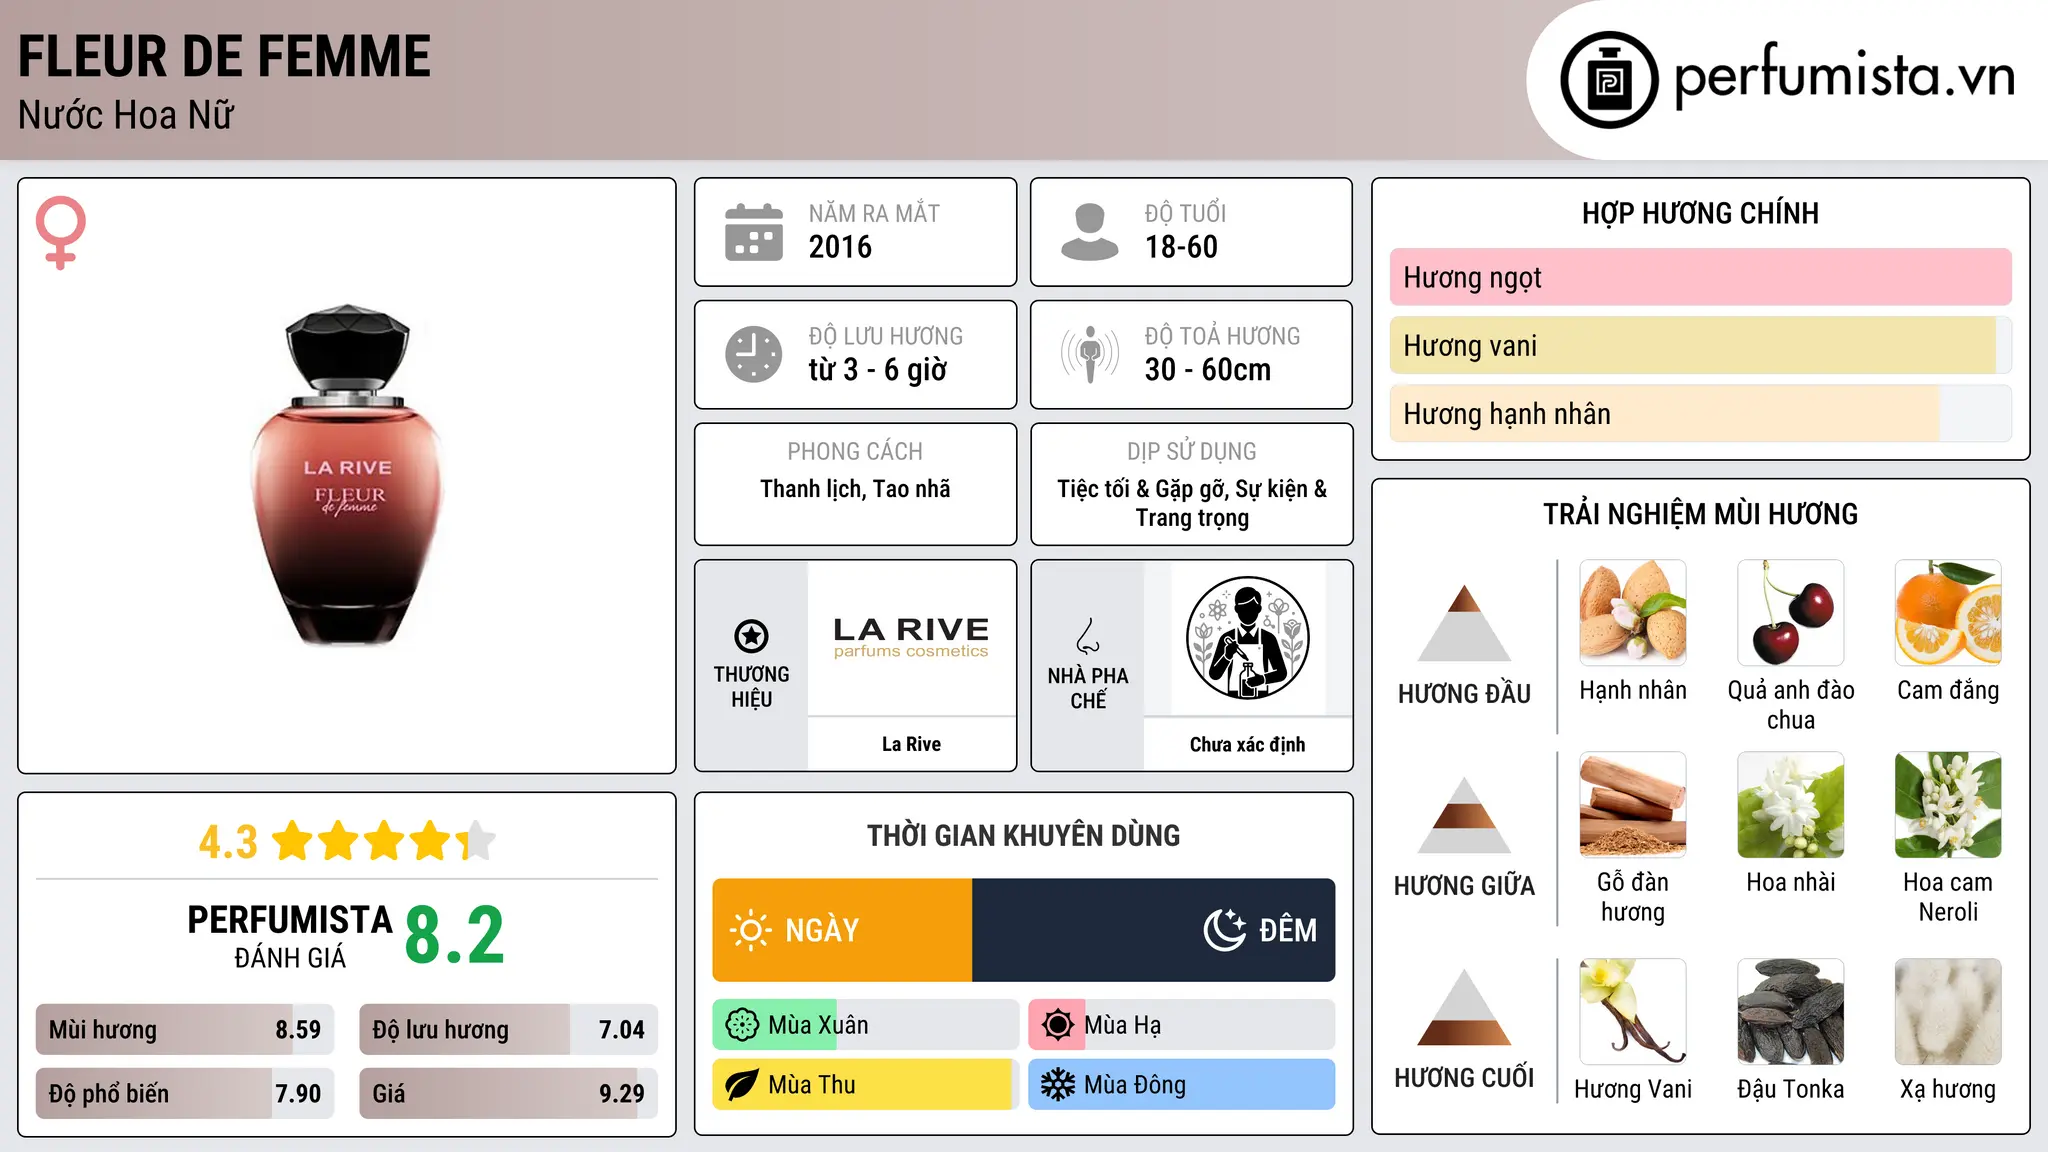The height and width of the screenshot is (1152, 2048).
Task: Click the clock icon beside Độ lưu hương
Action: point(754,354)
